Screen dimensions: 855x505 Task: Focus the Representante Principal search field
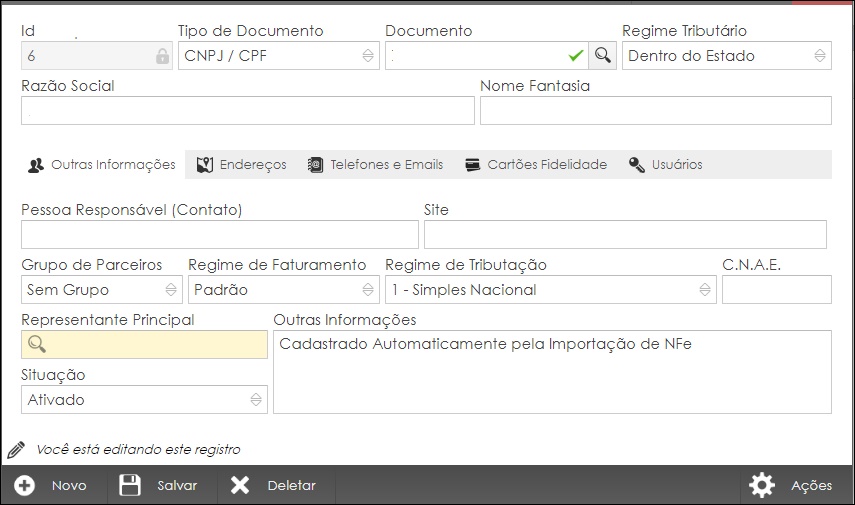144,344
